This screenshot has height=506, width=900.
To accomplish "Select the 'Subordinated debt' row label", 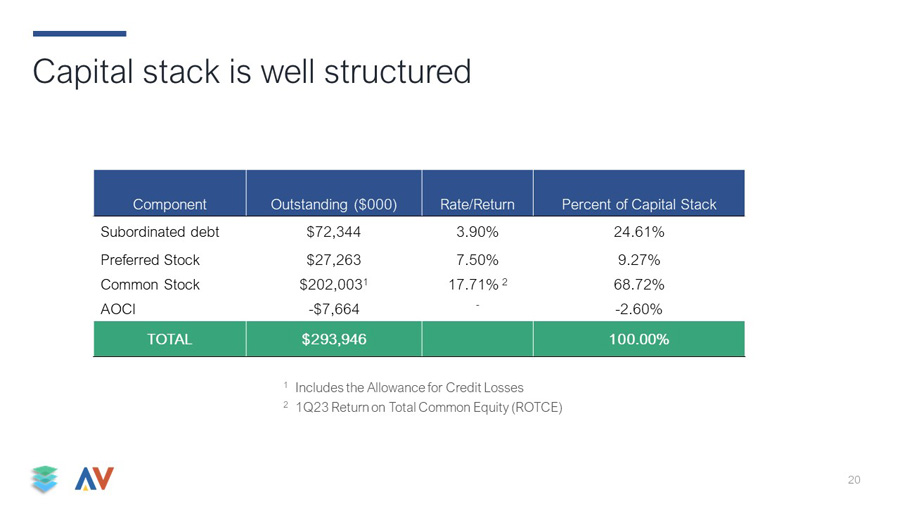I will click(x=160, y=232).
